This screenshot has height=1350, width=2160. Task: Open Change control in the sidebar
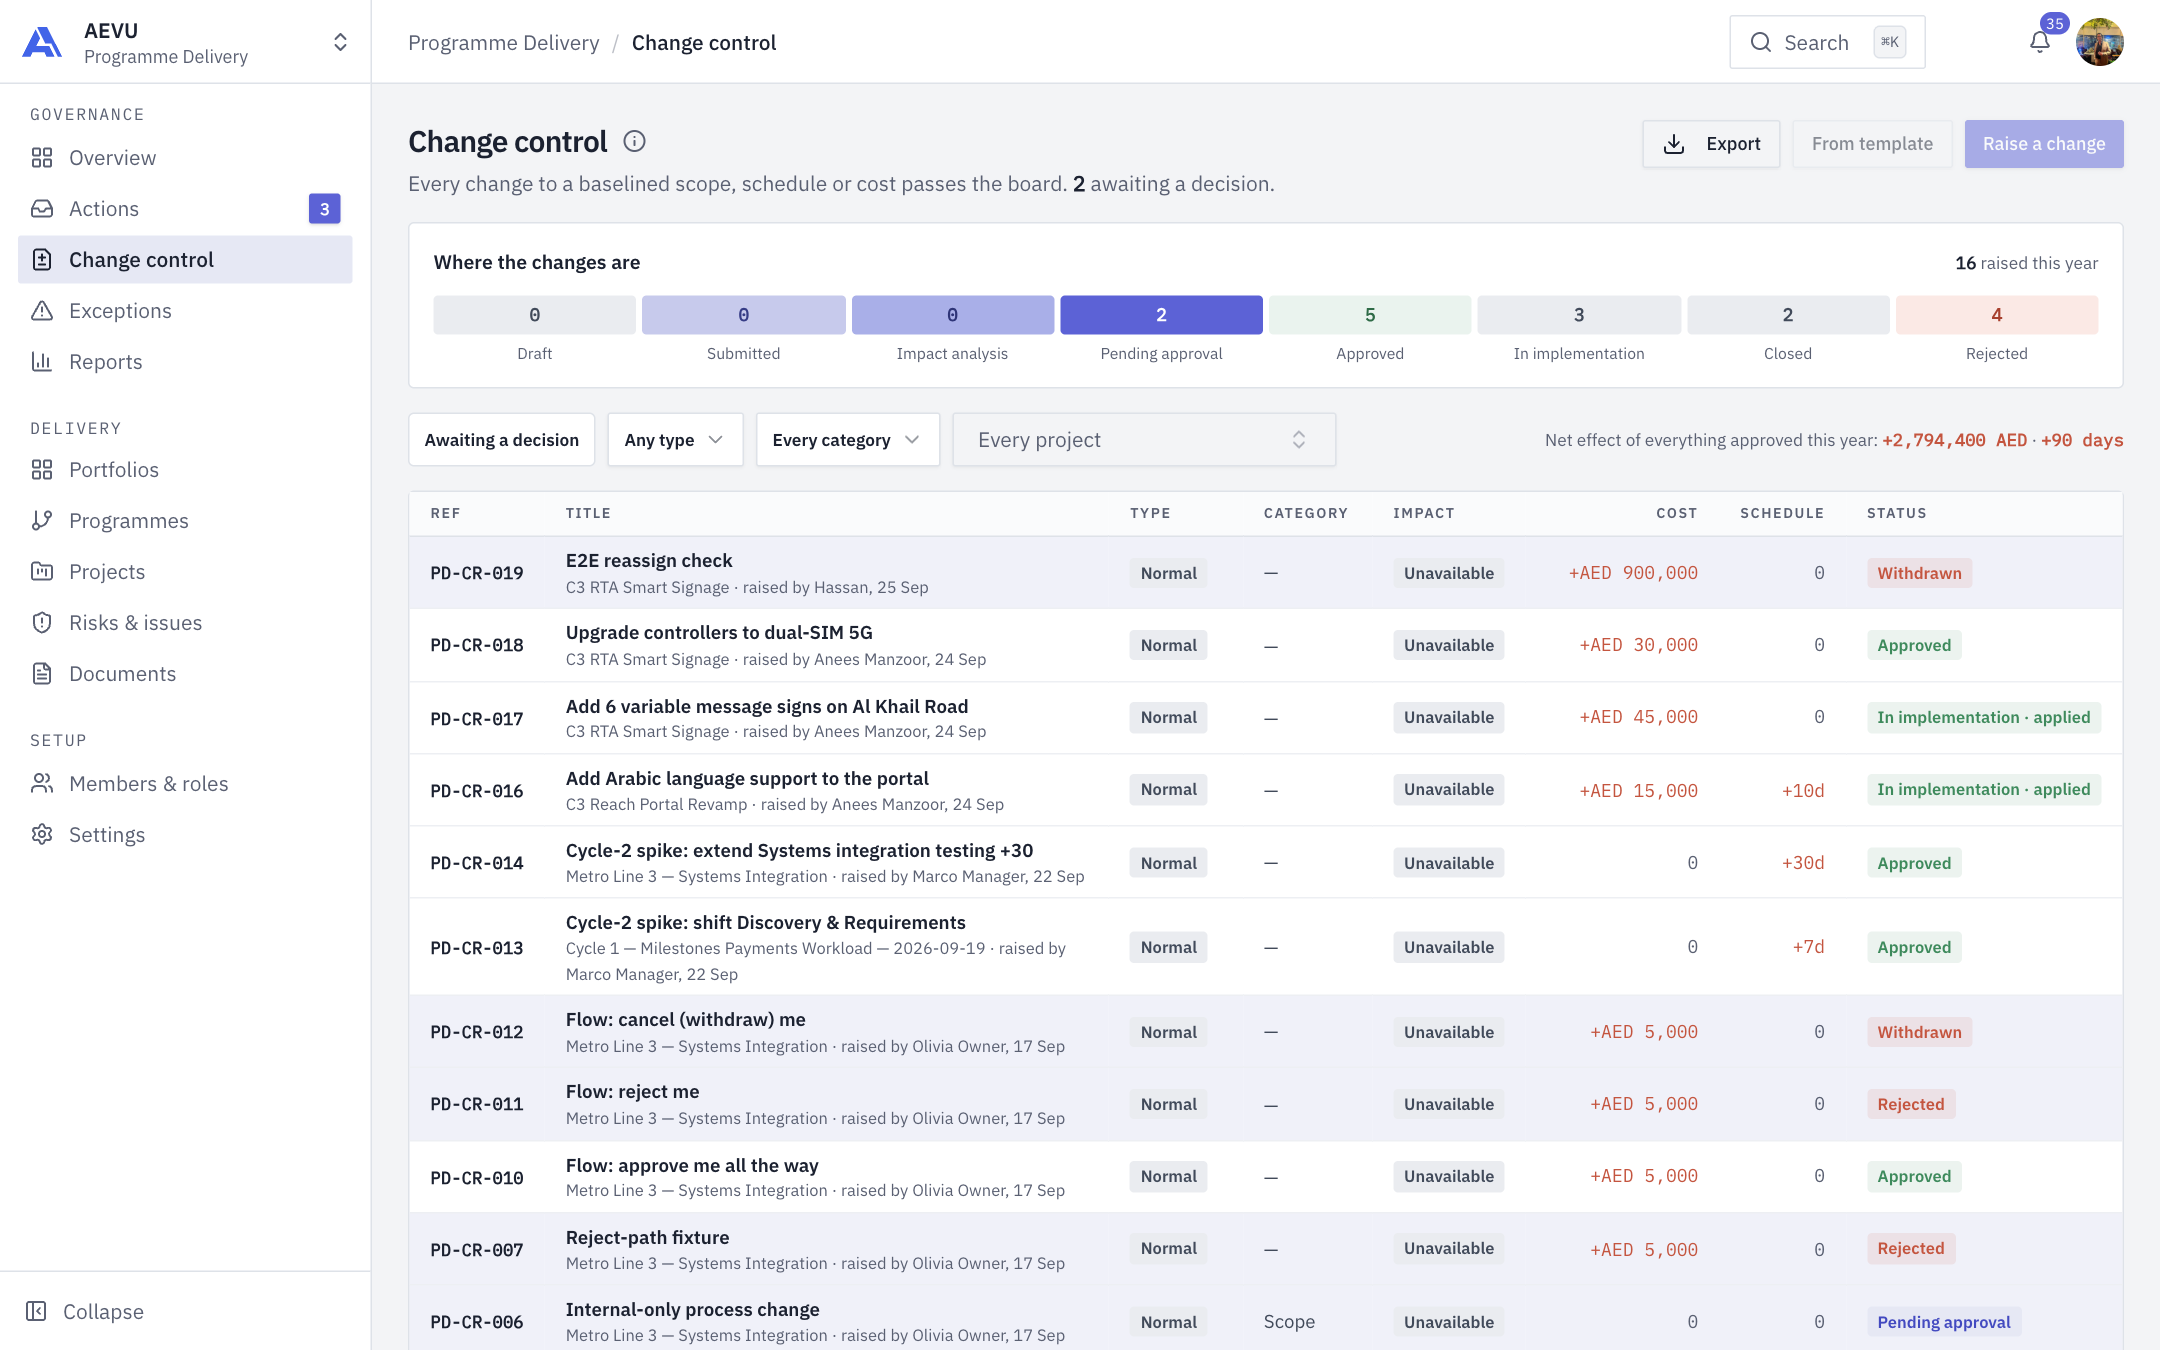[x=185, y=260]
